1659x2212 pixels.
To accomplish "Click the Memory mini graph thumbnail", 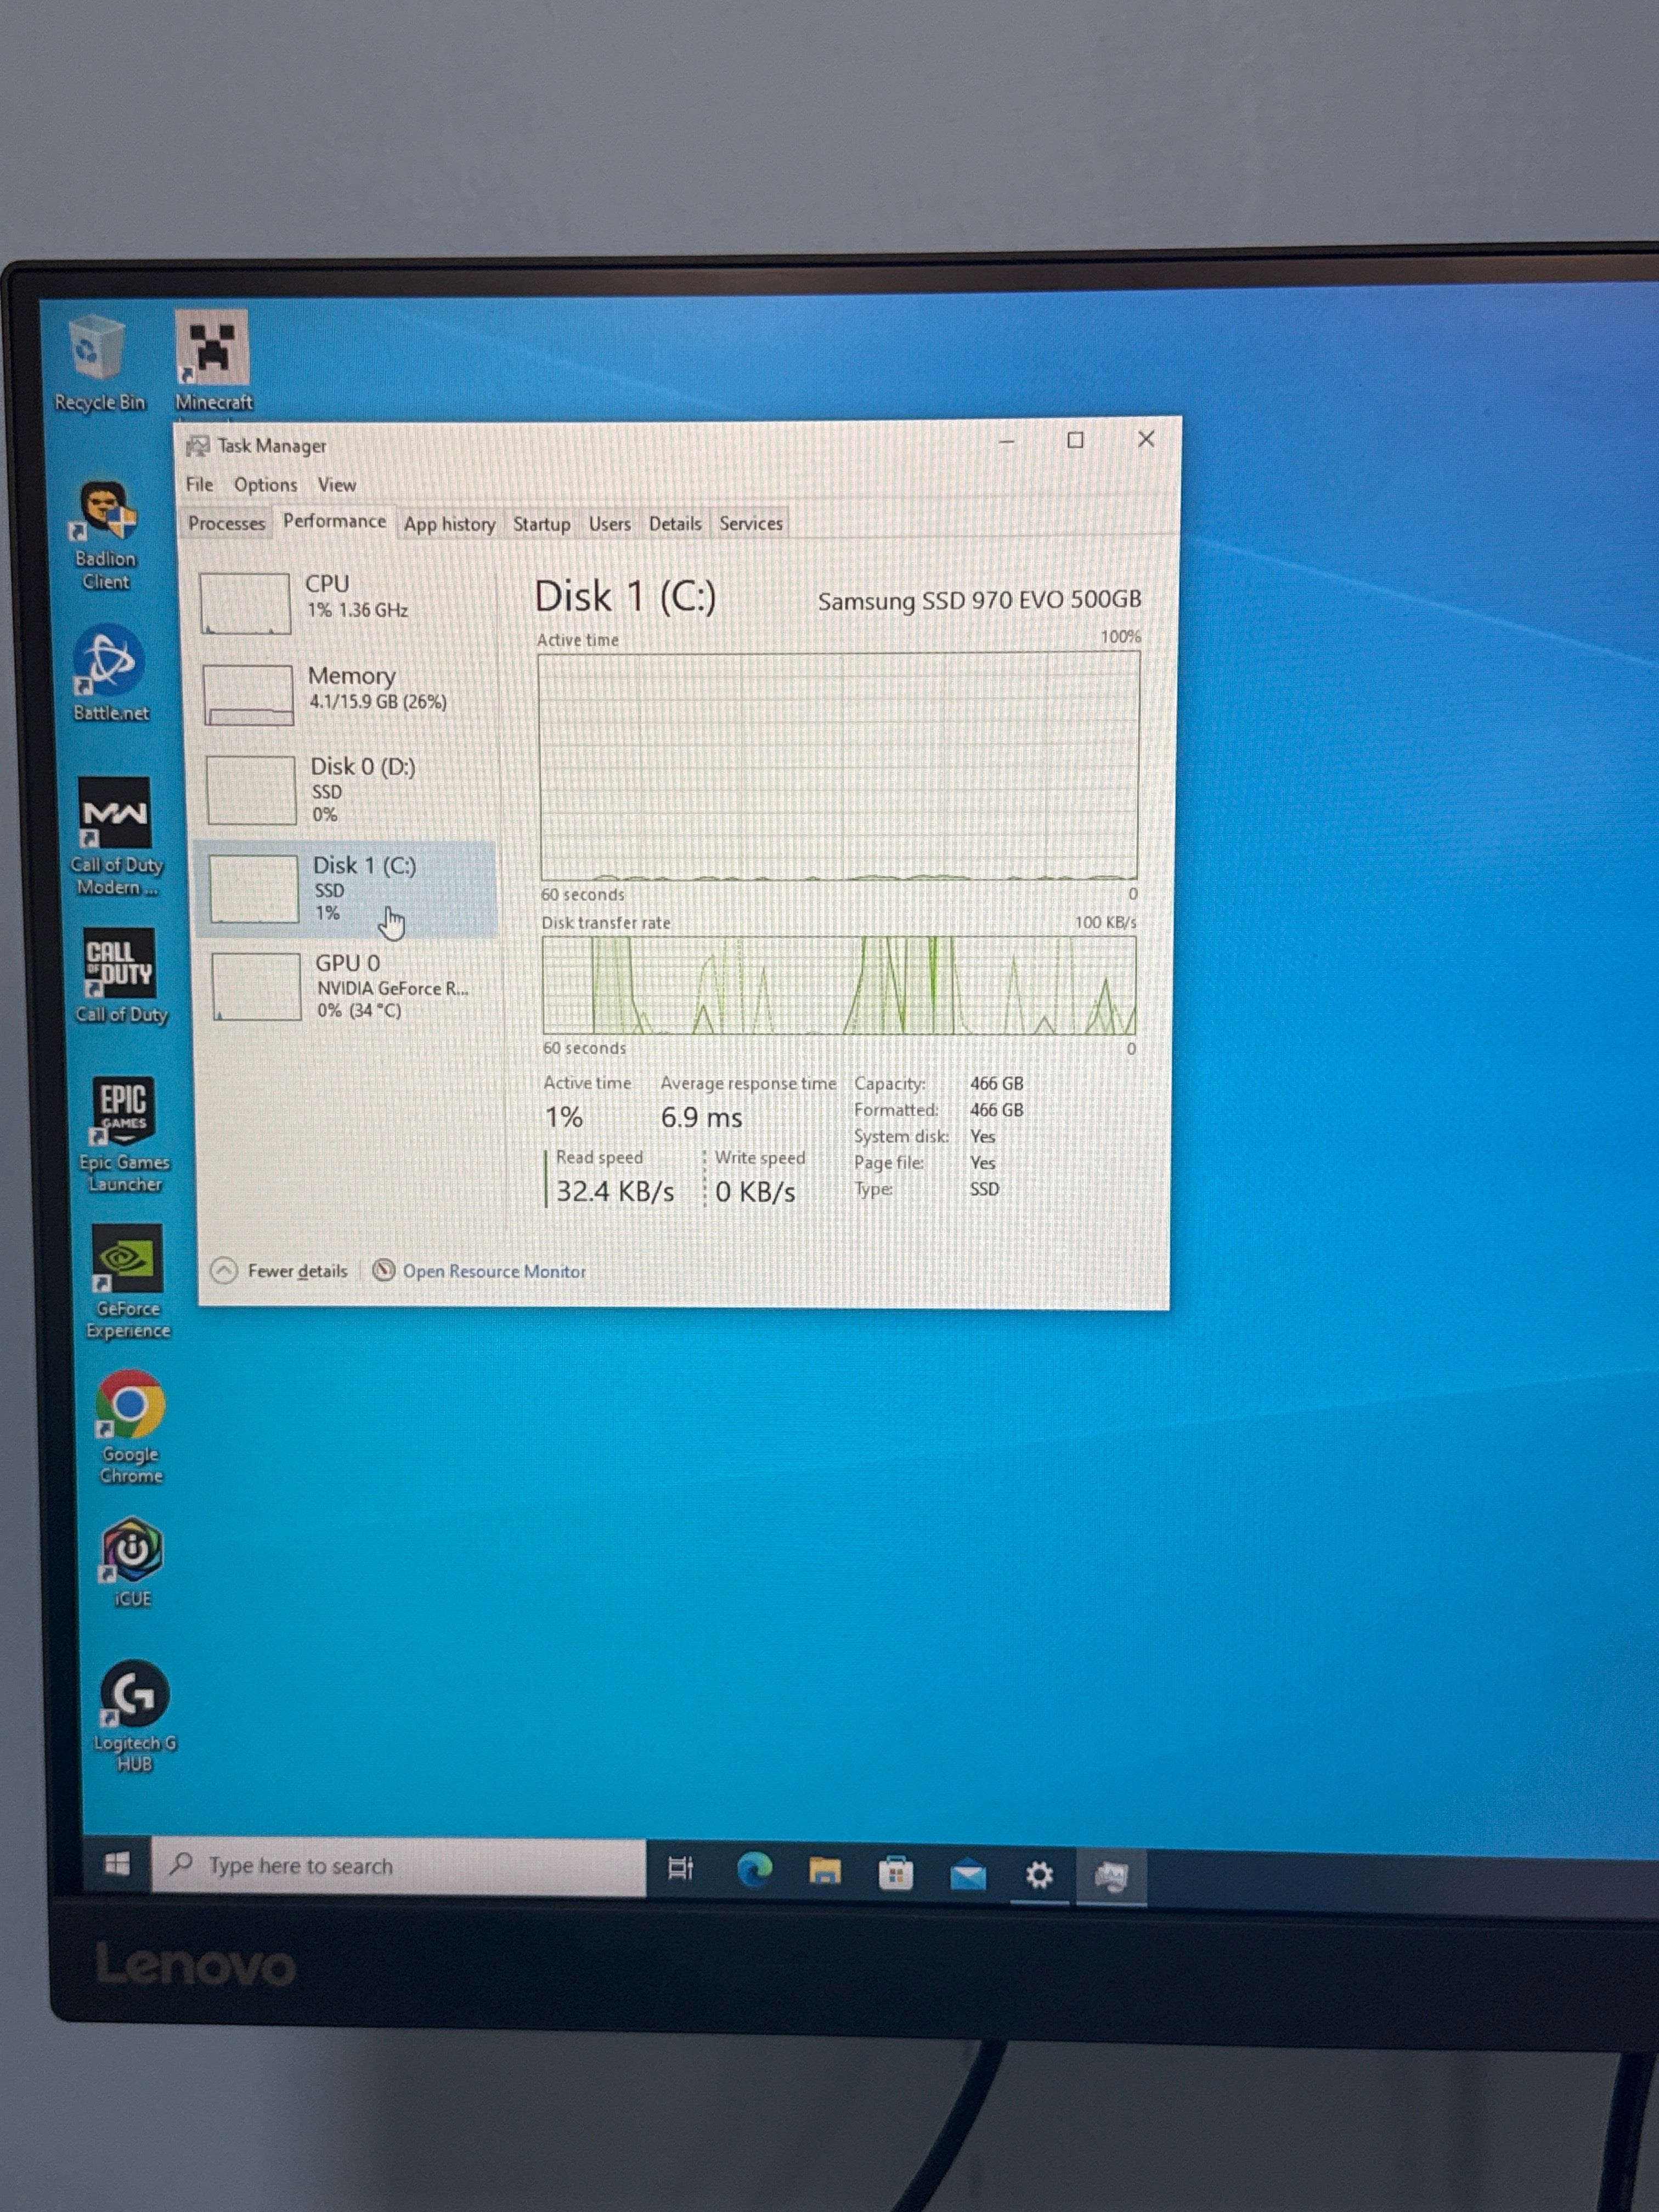I will [x=248, y=695].
